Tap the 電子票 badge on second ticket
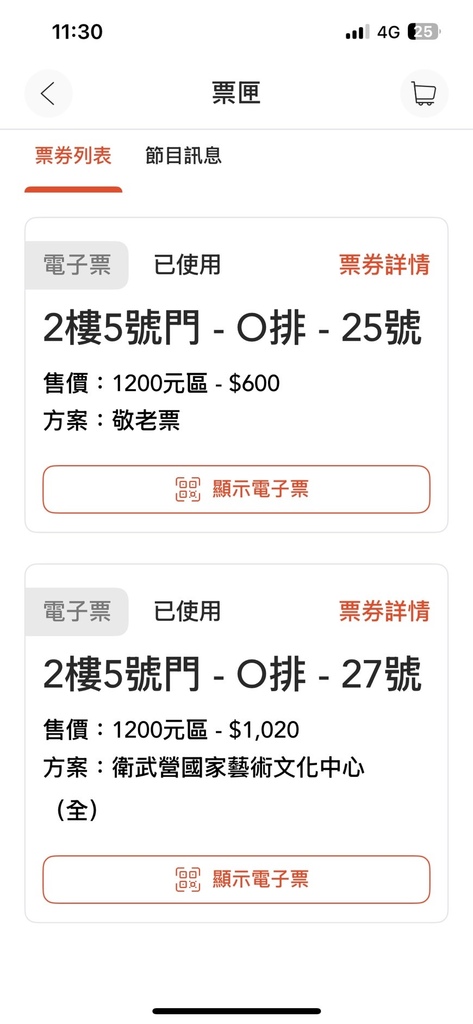The width and height of the screenshot is (473, 1024). click(x=76, y=611)
